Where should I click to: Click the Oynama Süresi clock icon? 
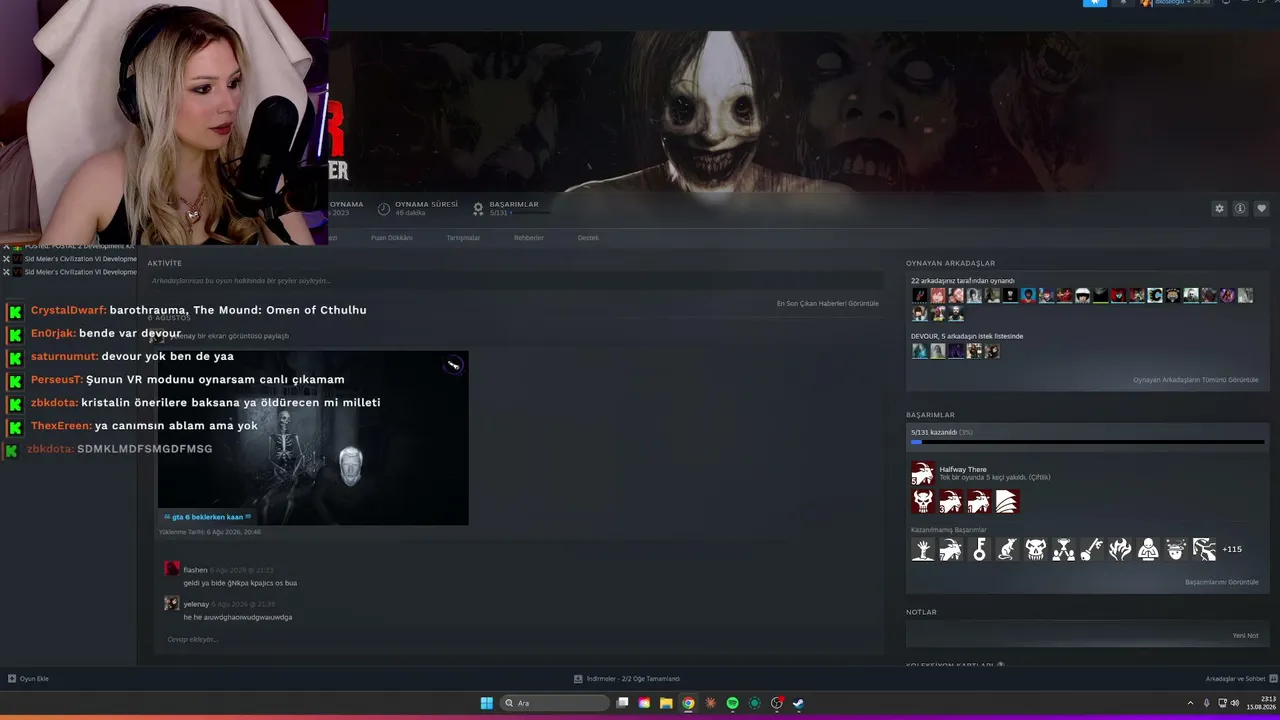coord(384,208)
